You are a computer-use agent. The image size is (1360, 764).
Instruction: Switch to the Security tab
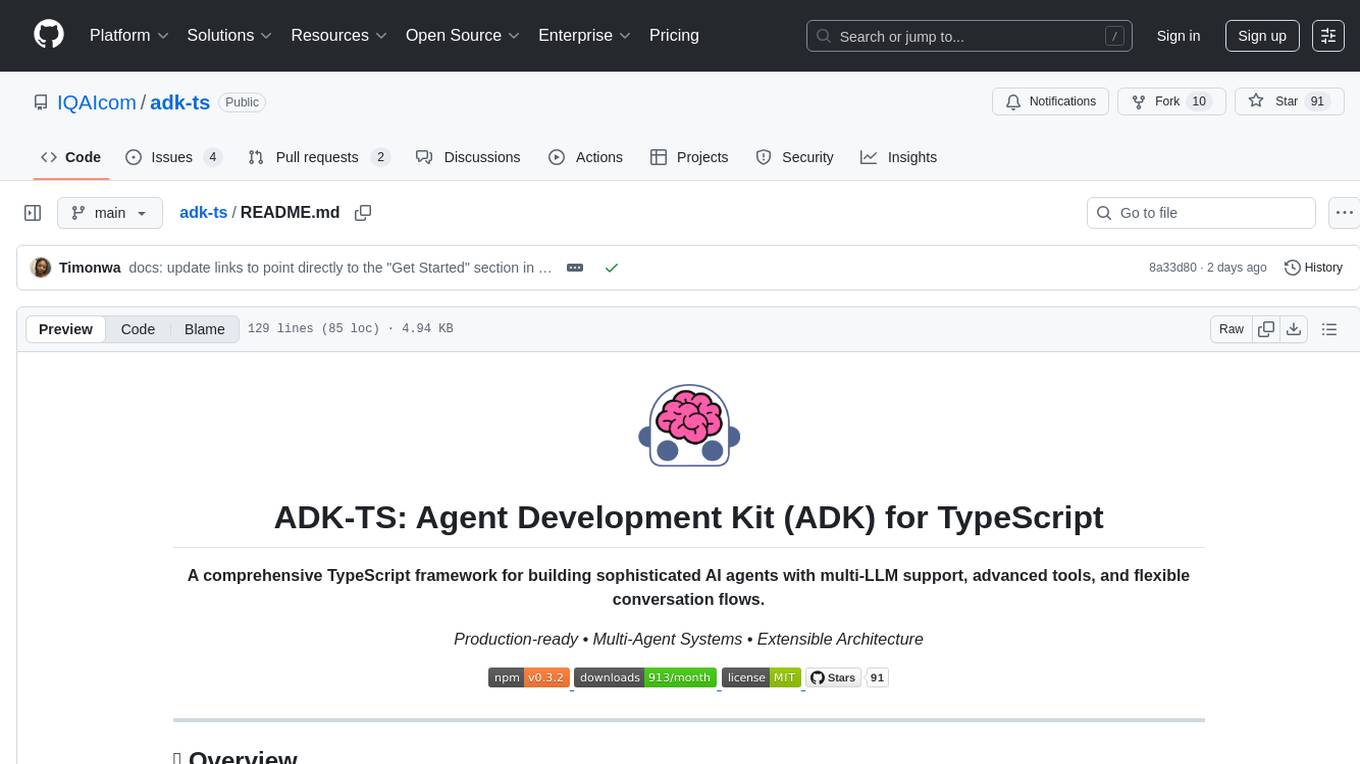pos(795,157)
